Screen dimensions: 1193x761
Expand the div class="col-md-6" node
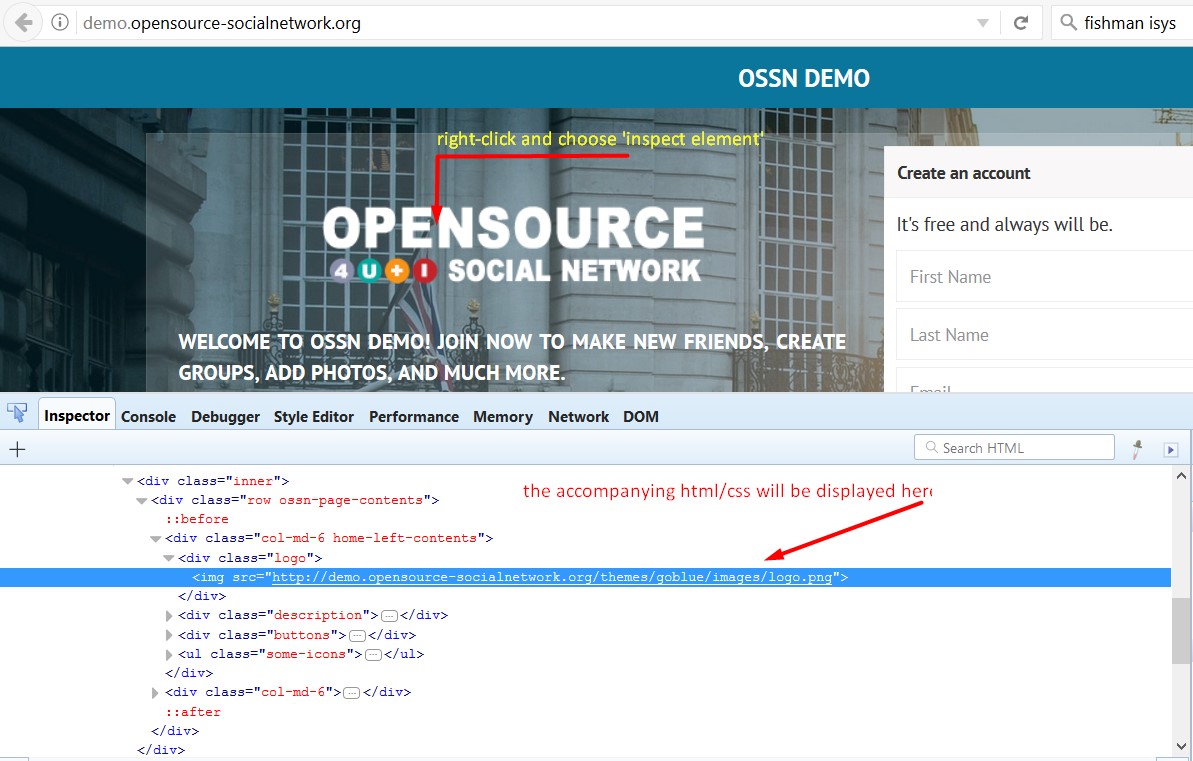155,693
